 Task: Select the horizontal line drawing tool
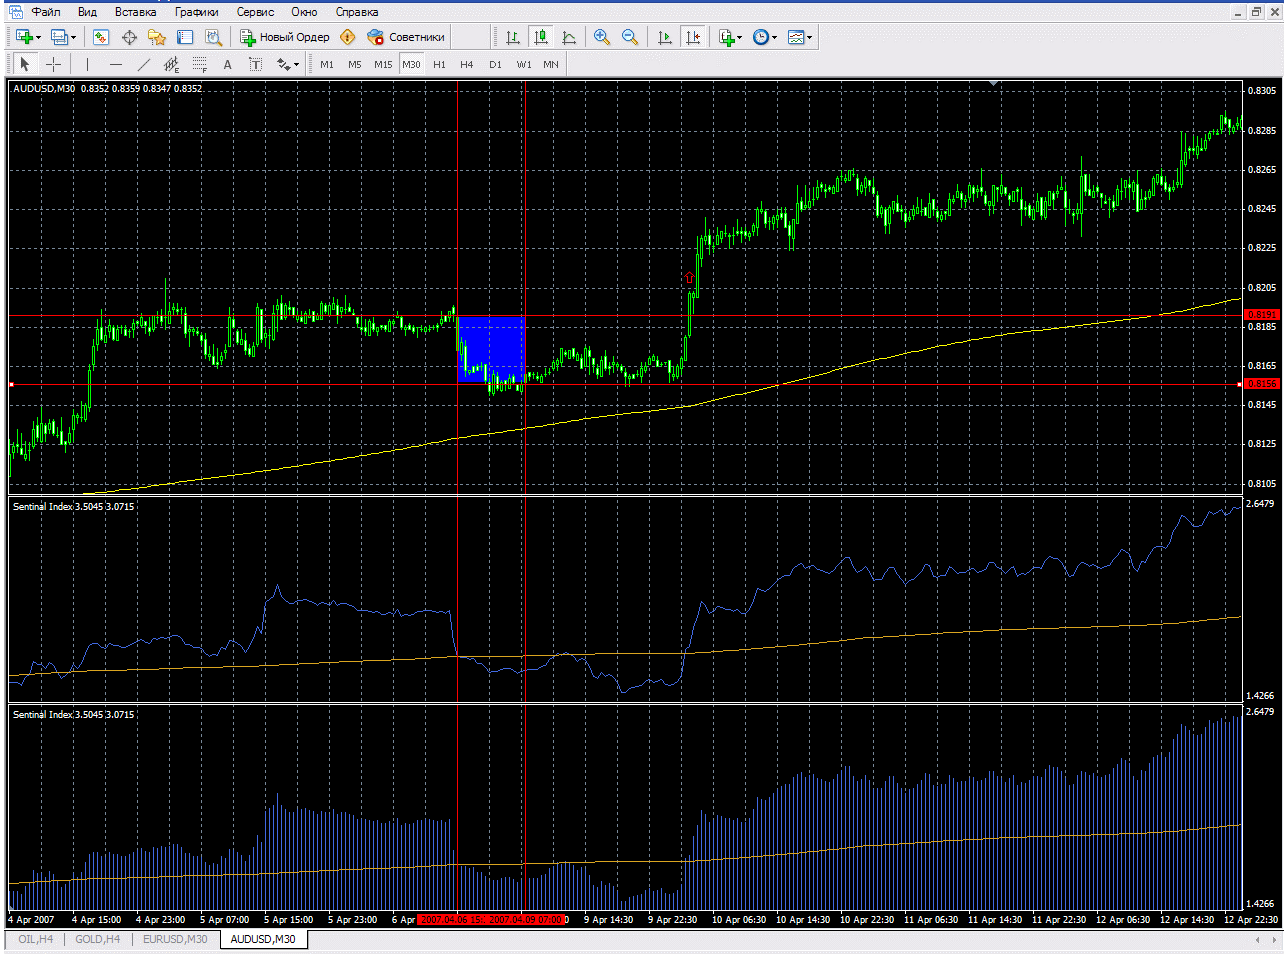pos(115,64)
